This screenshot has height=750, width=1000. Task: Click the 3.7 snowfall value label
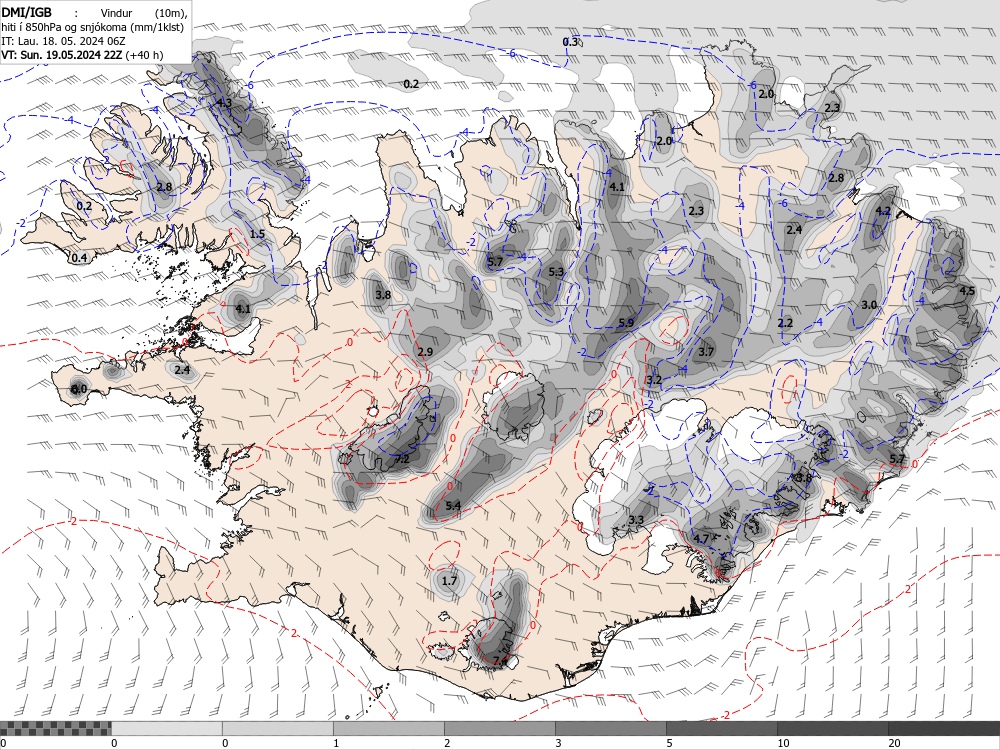coord(706,351)
